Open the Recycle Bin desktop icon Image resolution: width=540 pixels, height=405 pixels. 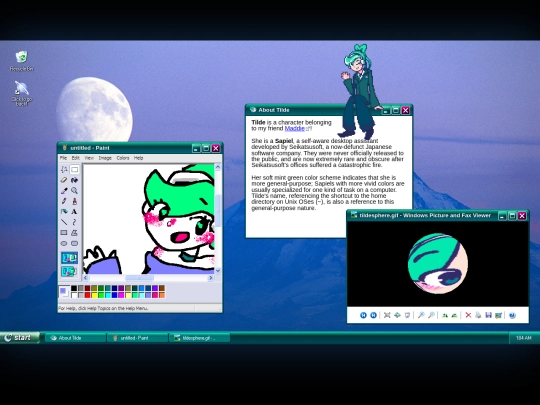tap(21, 61)
